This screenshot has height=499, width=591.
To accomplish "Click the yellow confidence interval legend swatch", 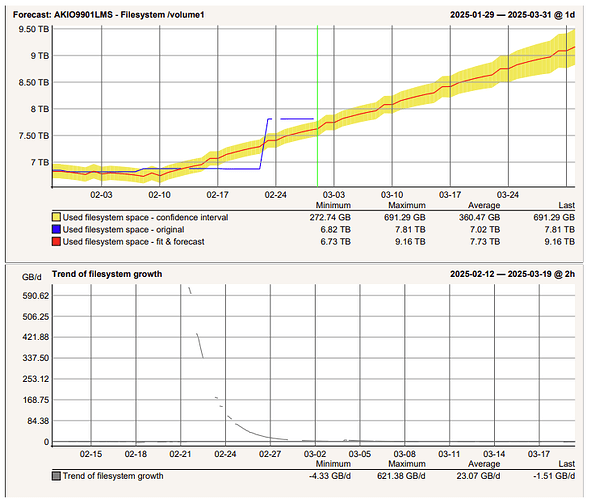I will pos(56,217).
